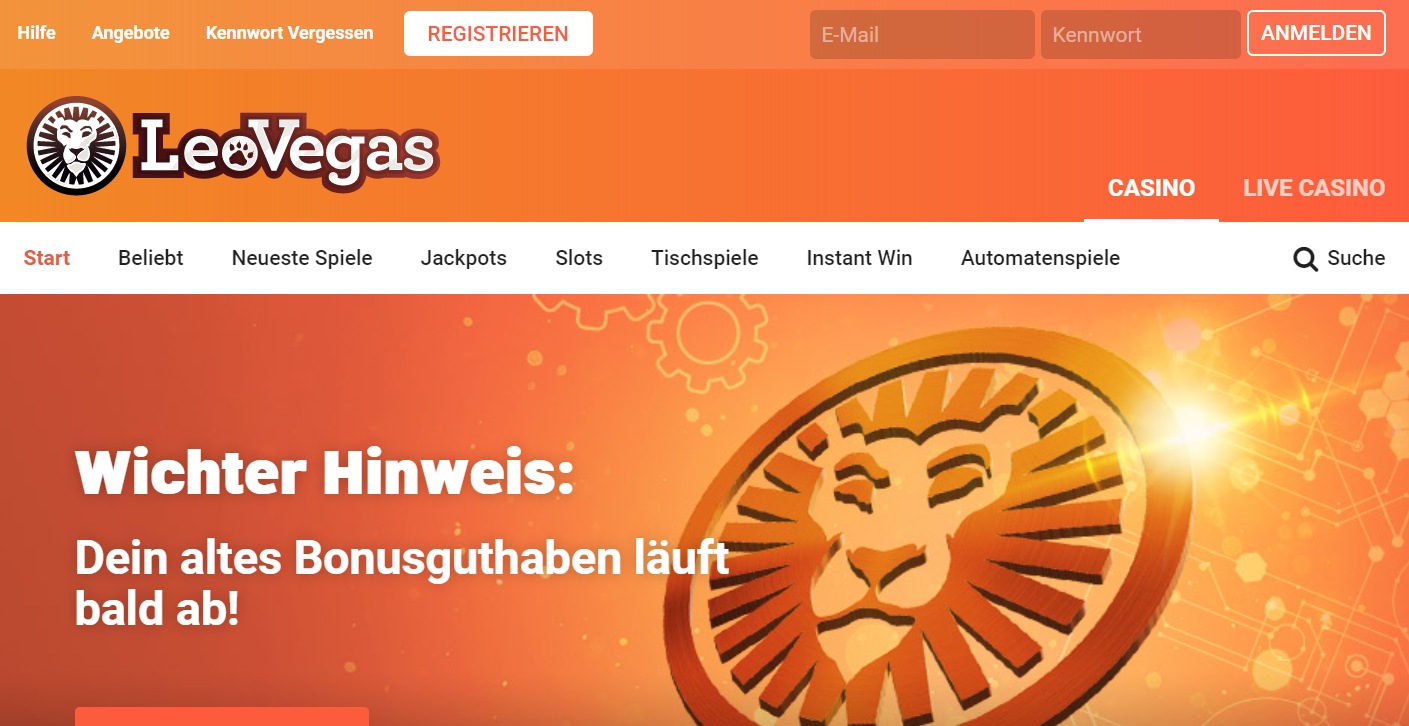The height and width of the screenshot is (726, 1409).
Task: Open the Beliebt category
Action: pos(151,258)
